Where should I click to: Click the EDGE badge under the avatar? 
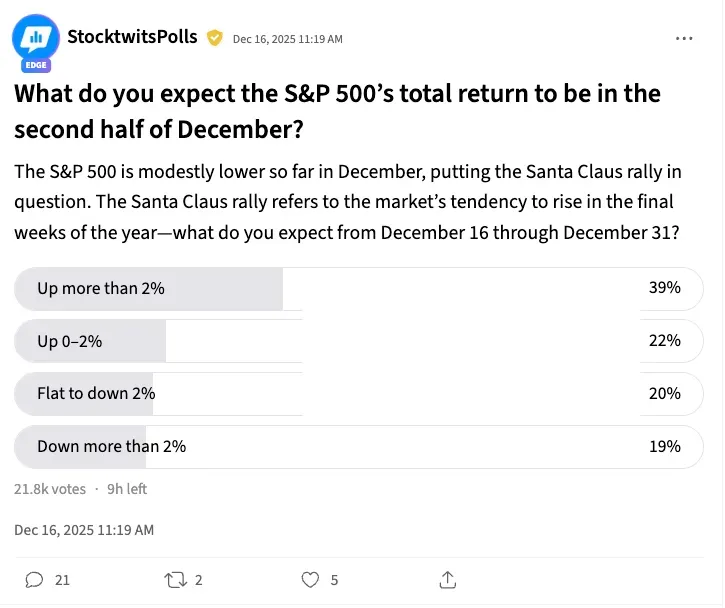(35, 64)
